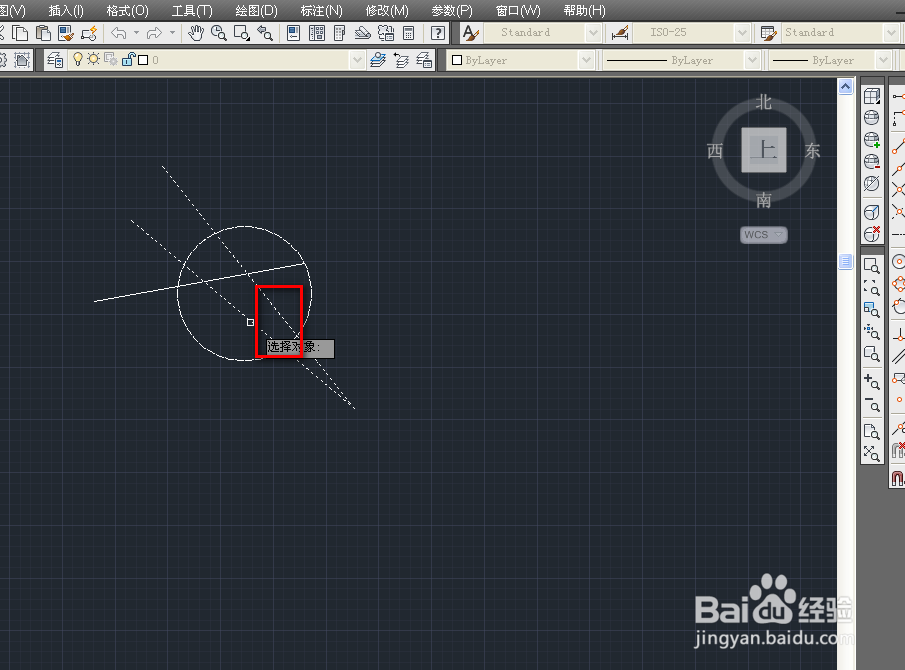Open the Text Style manager icon
The image size is (905, 670).
tap(471, 33)
